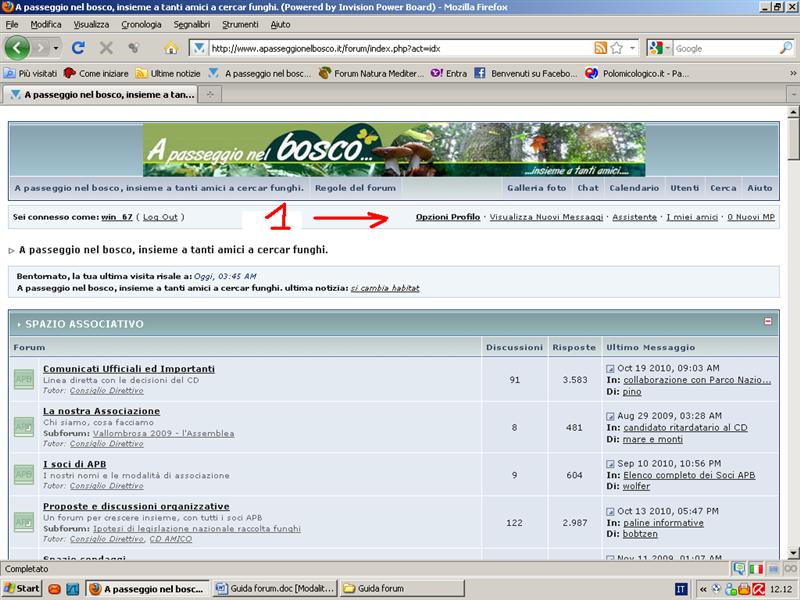Switch to 'Guida forum.doc' taskbar window
Screen dimensions: 800x600
tap(275, 589)
